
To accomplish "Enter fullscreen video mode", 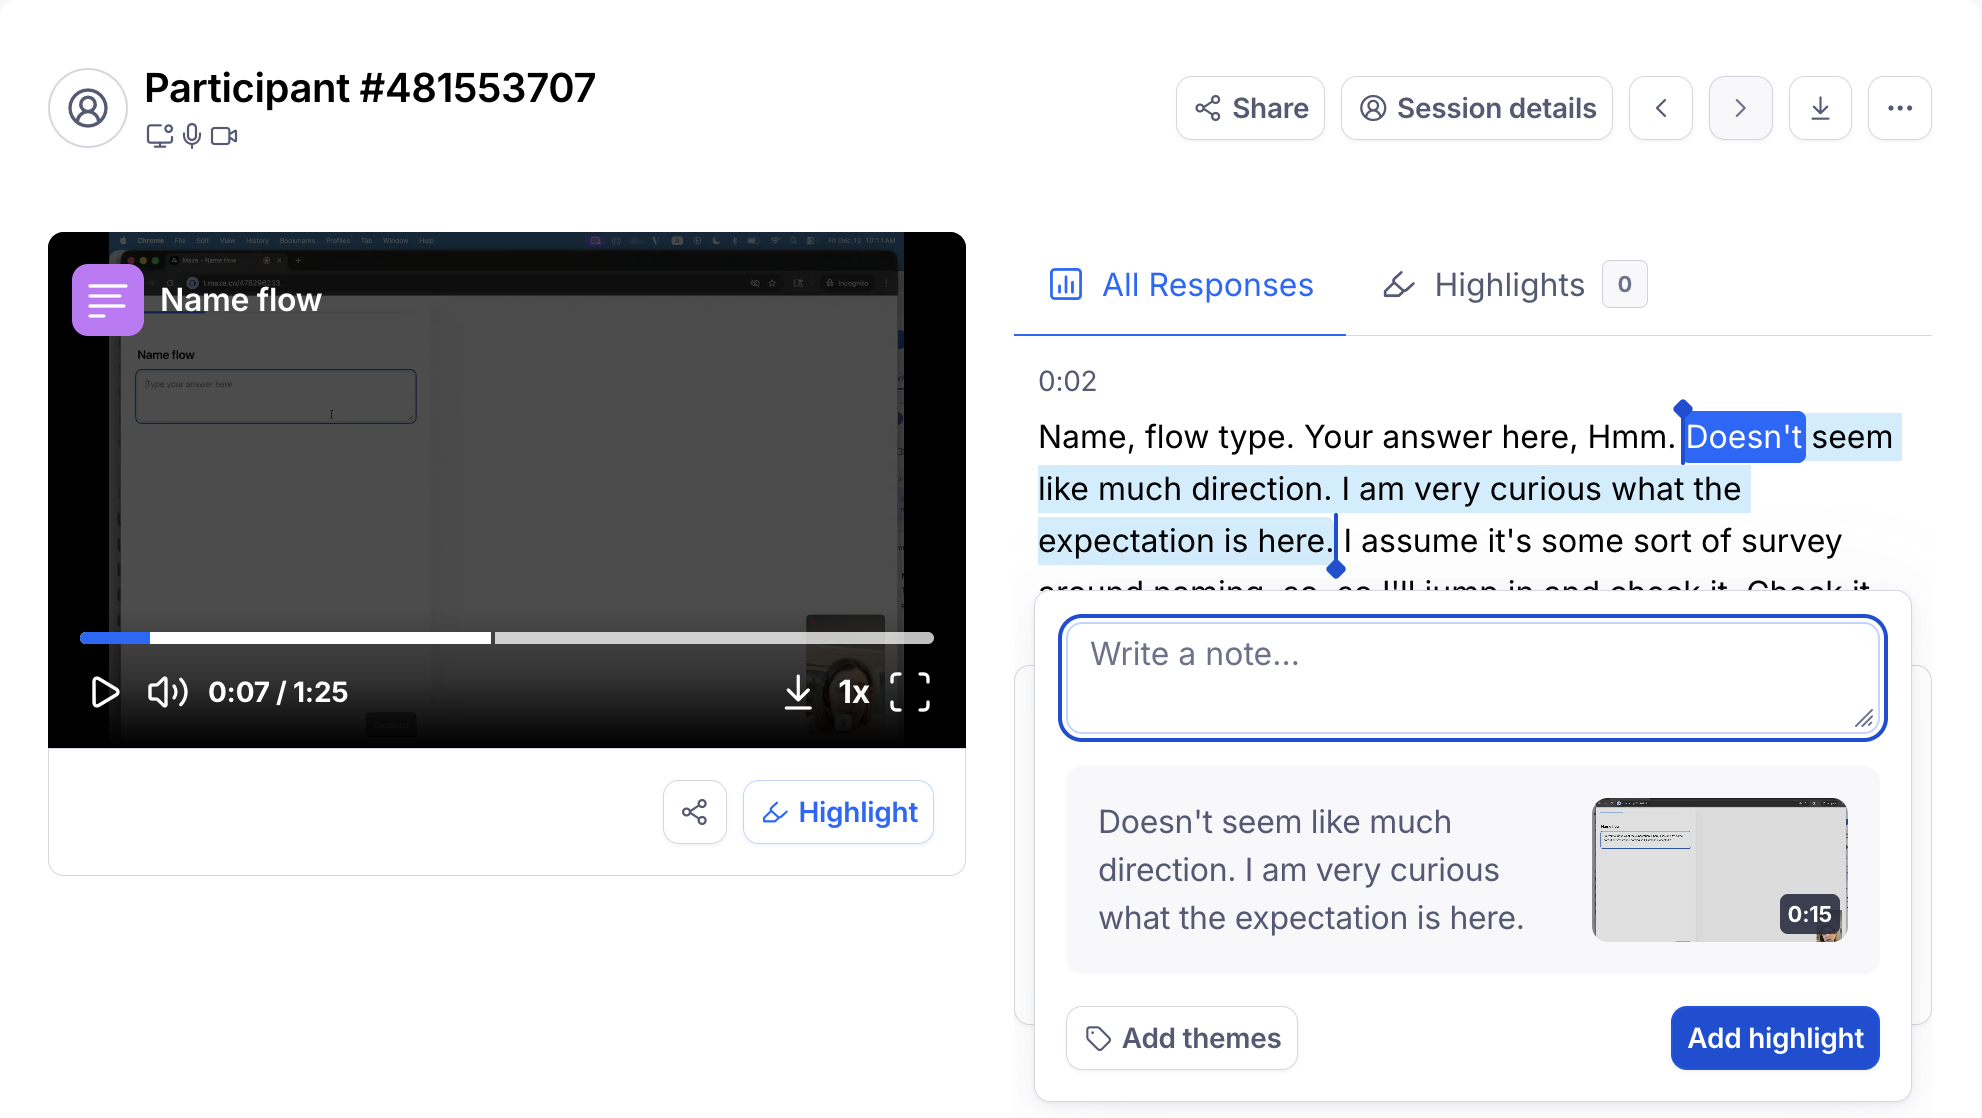I will tap(909, 692).
